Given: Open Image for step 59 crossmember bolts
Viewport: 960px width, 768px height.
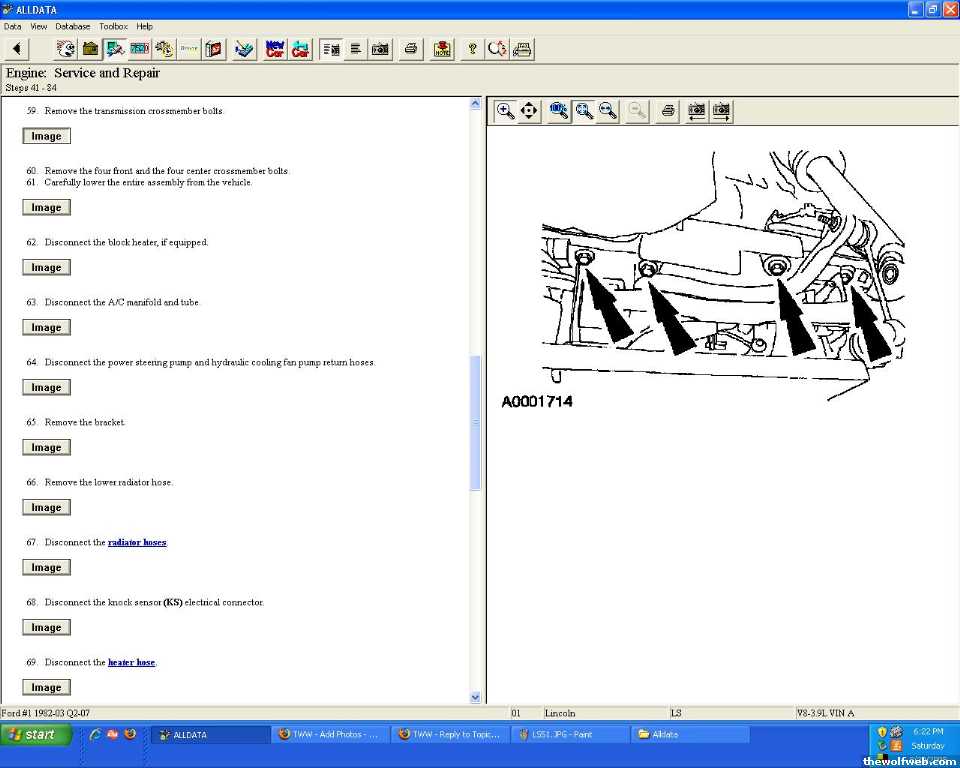Looking at the screenshot, I should click(46, 136).
